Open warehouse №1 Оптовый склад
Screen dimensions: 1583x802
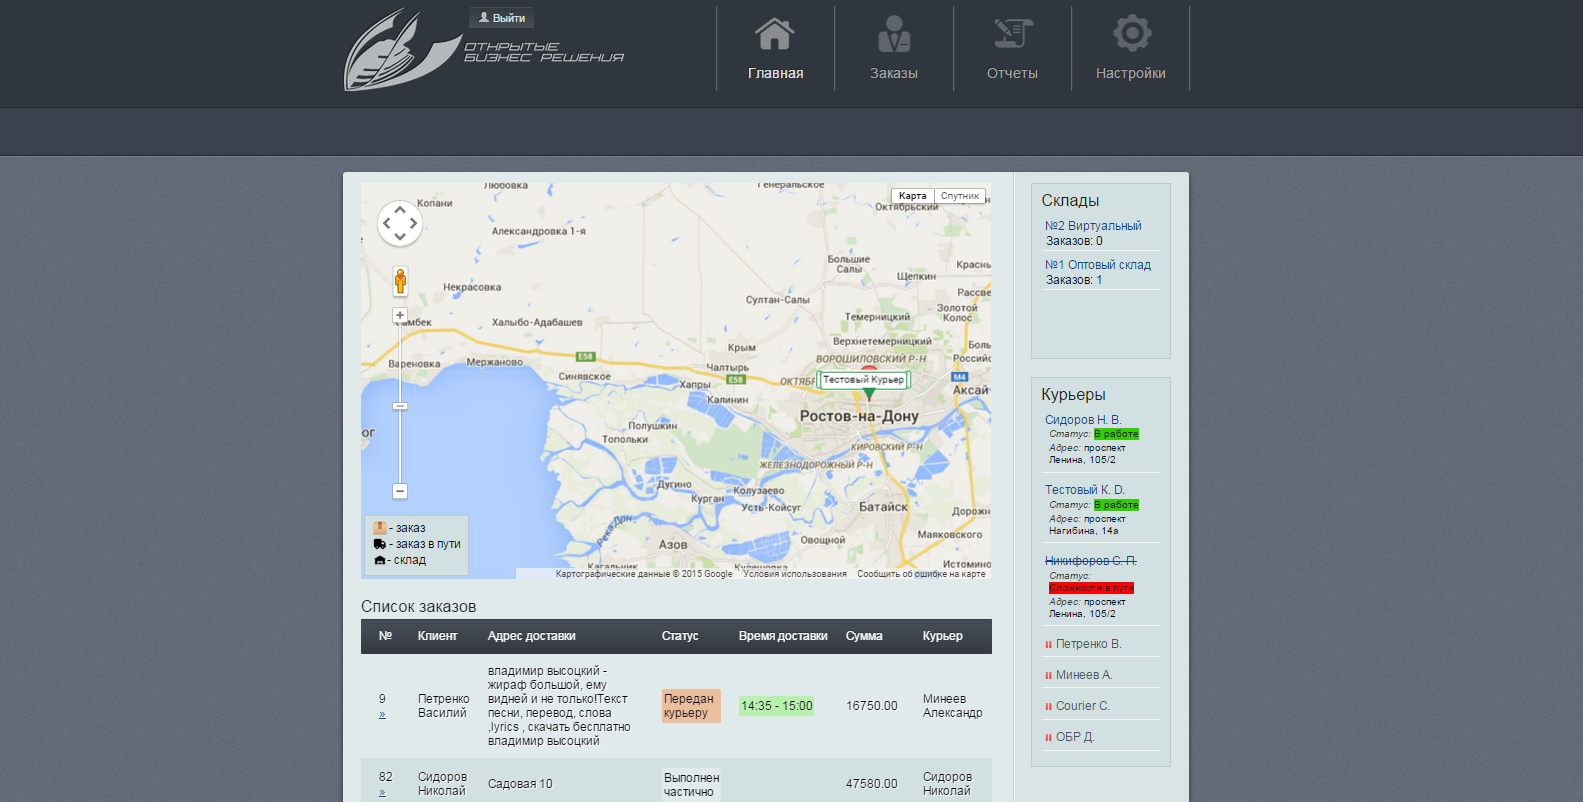(x=1098, y=265)
